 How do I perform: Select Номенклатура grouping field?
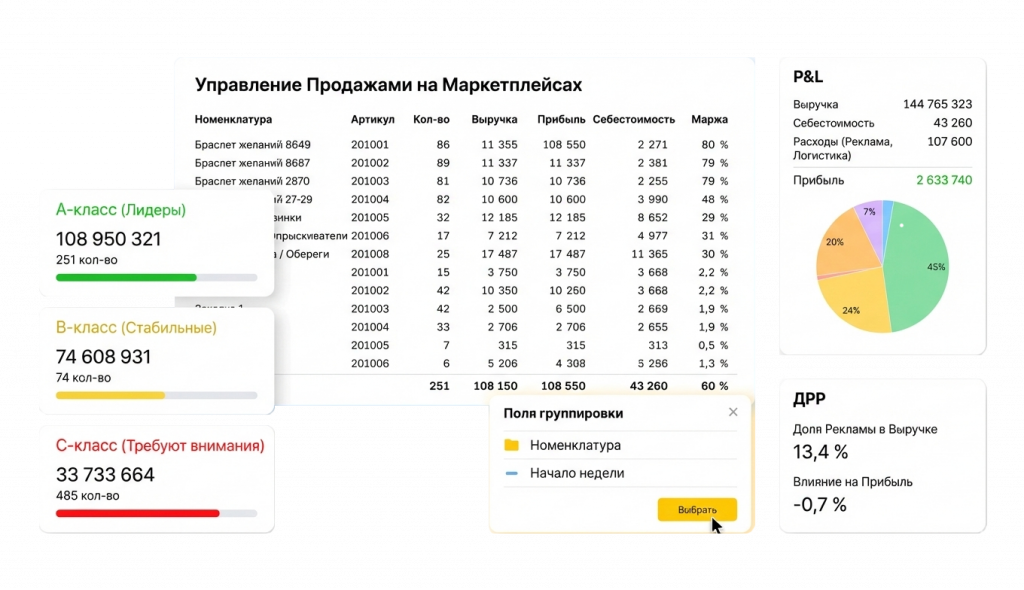[x=575, y=445]
